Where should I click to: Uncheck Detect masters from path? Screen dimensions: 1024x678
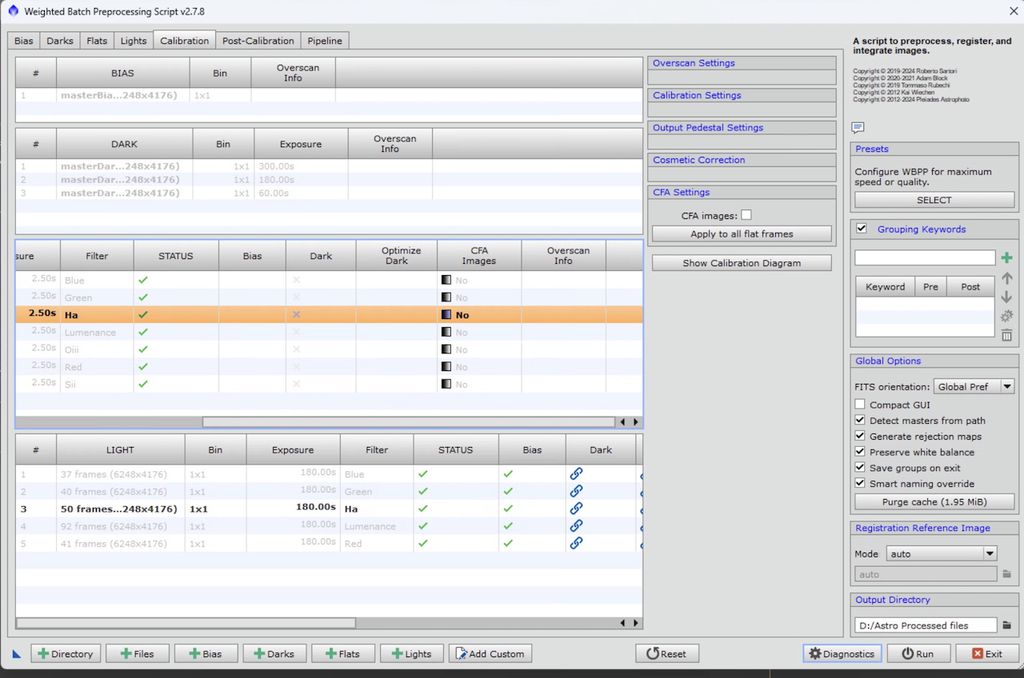(x=860, y=420)
